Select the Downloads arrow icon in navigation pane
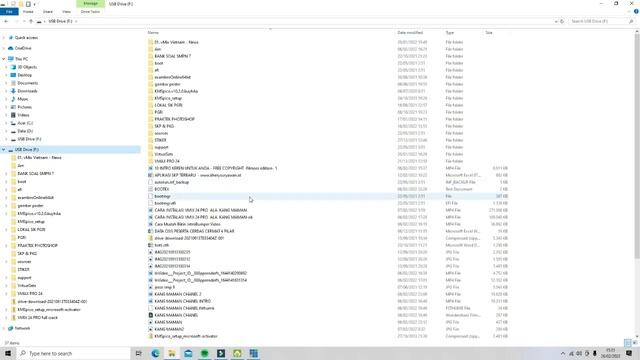The width and height of the screenshot is (640, 360). click(13, 91)
